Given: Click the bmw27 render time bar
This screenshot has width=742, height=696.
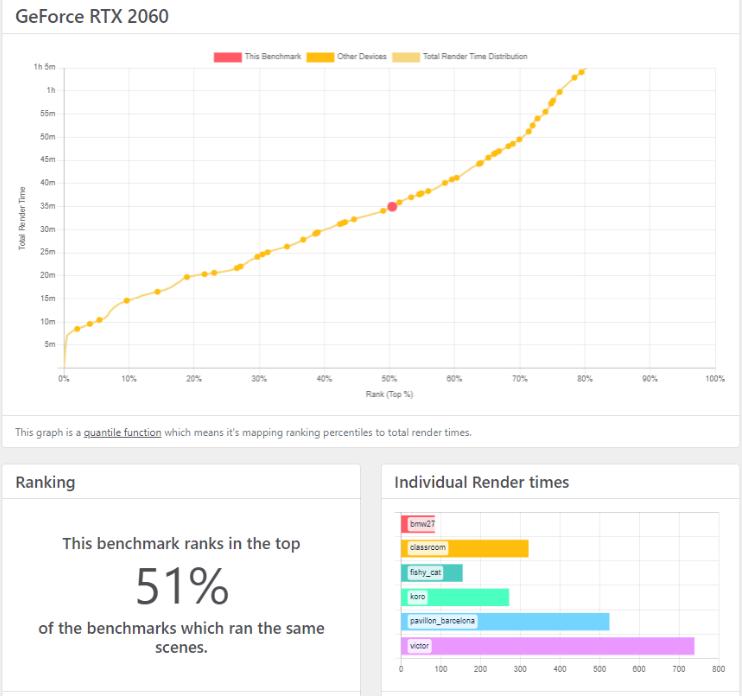Looking at the screenshot, I should tap(418, 524).
